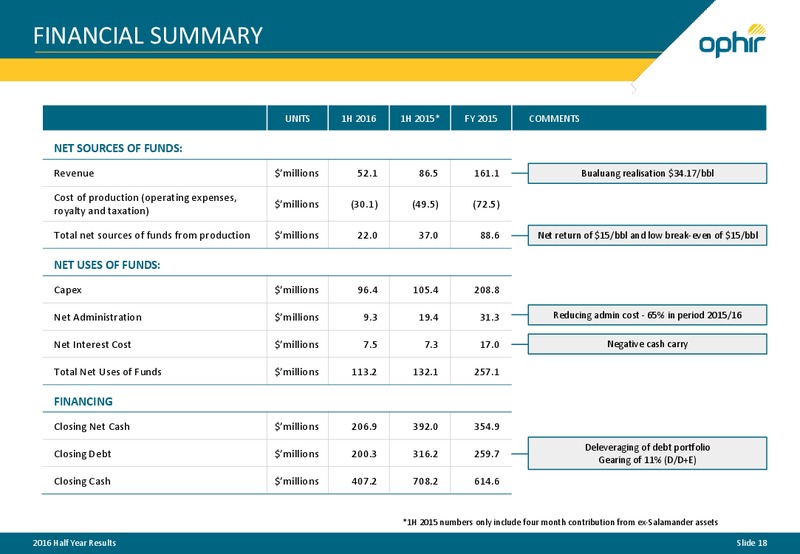This screenshot has height=554, width=800.
Task: Click the Deleveraging of debt portfolio comment box
Action: pyautogui.click(x=647, y=453)
